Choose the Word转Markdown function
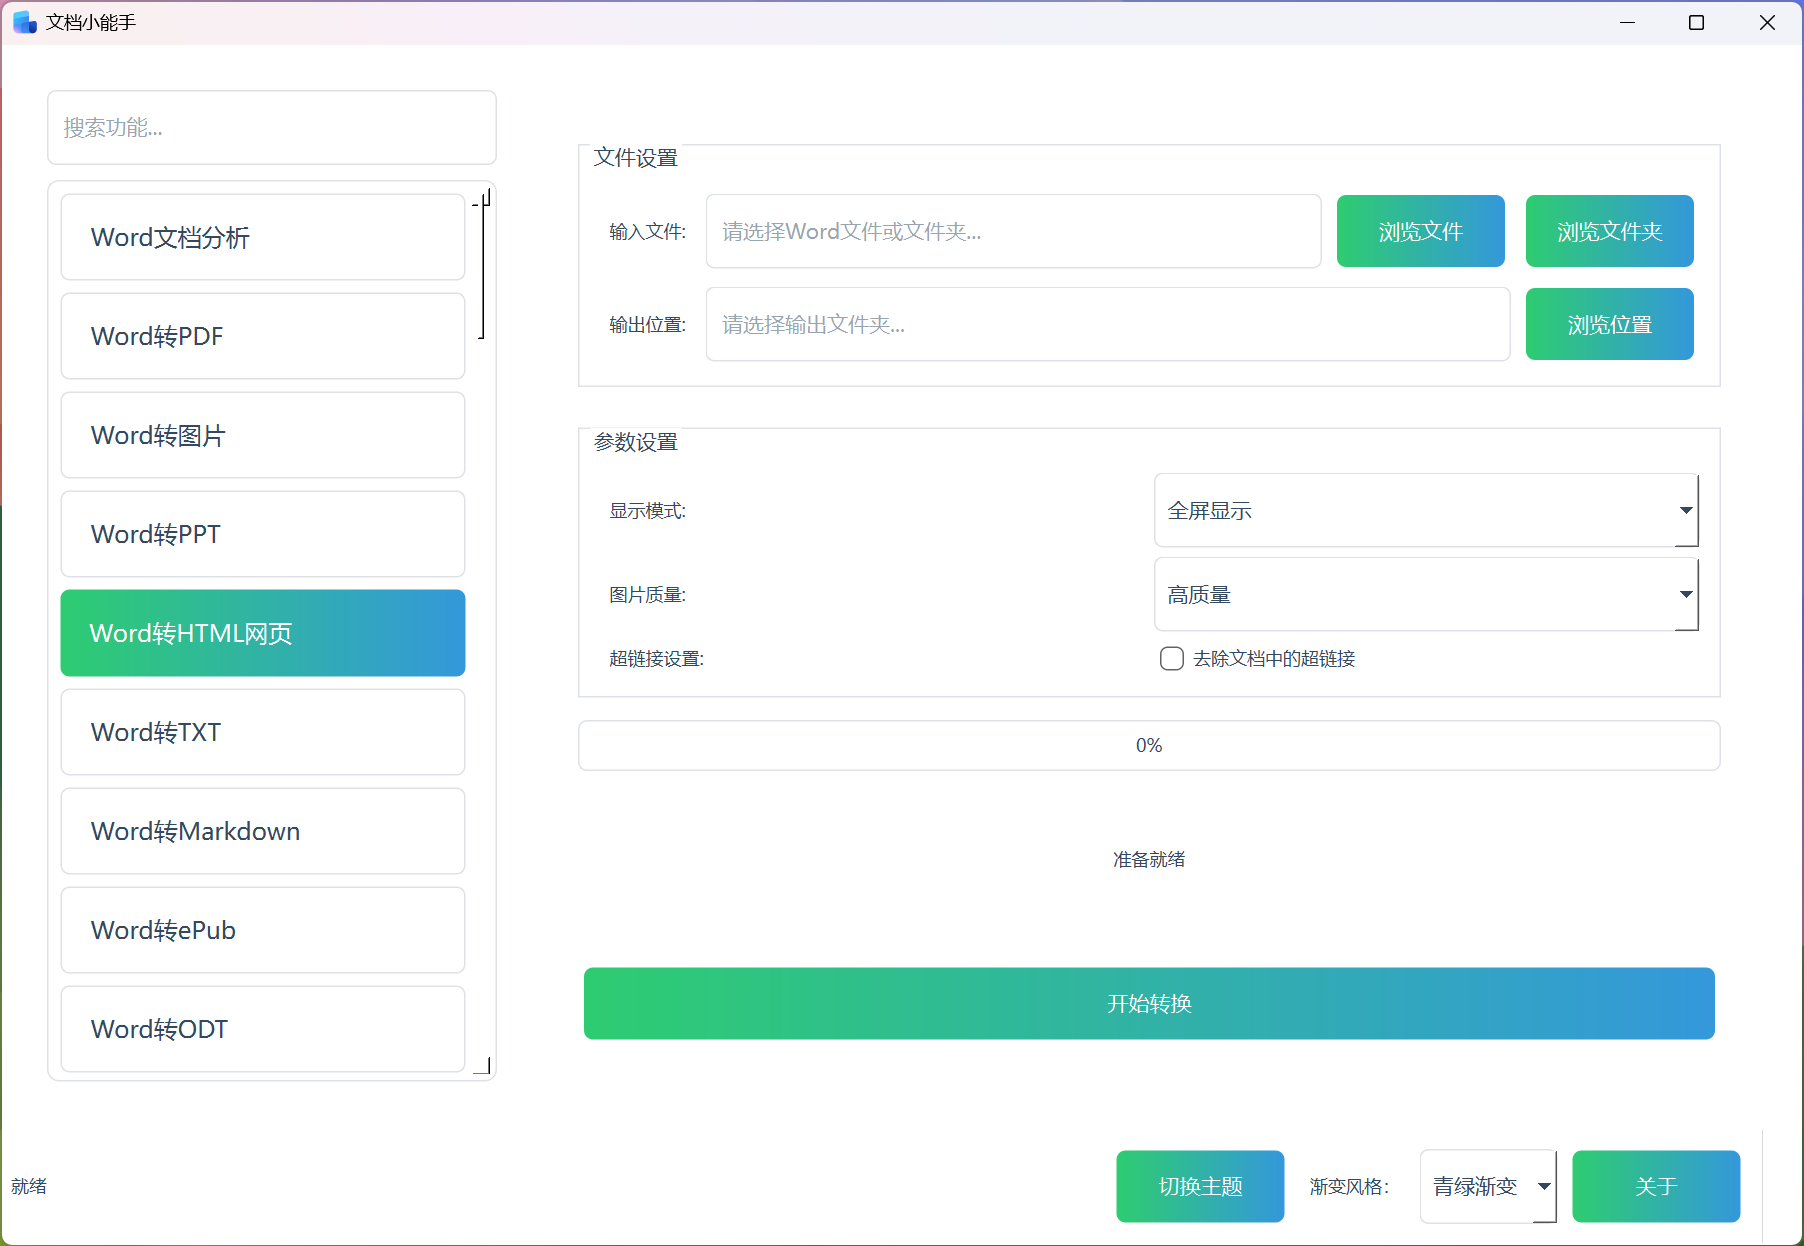 [x=262, y=831]
